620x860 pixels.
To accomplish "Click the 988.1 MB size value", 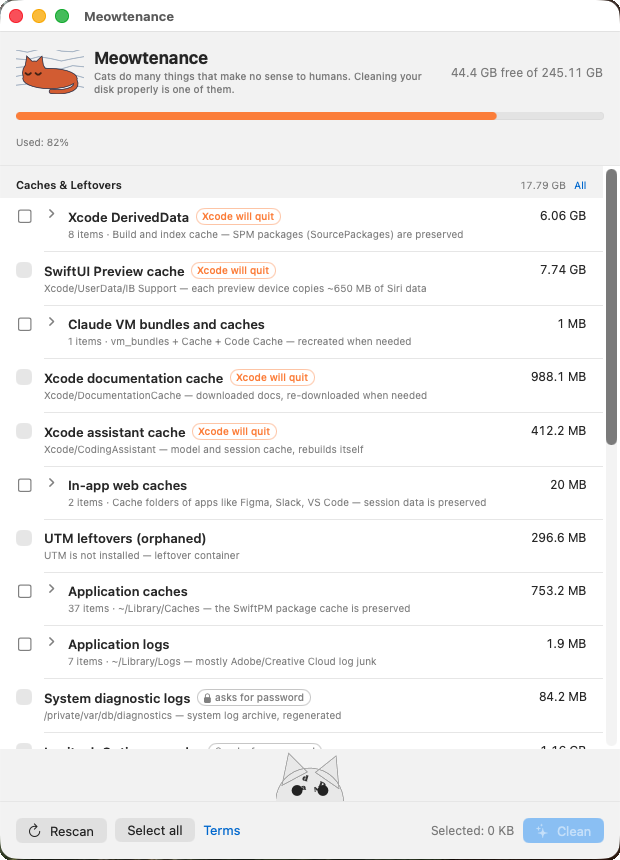I will tap(559, 377).
